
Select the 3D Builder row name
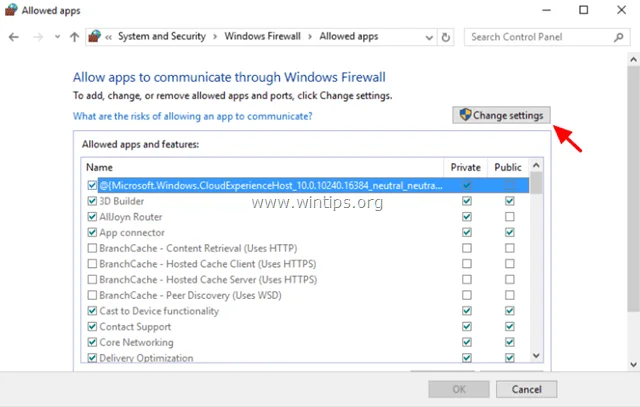coord(122,201)
